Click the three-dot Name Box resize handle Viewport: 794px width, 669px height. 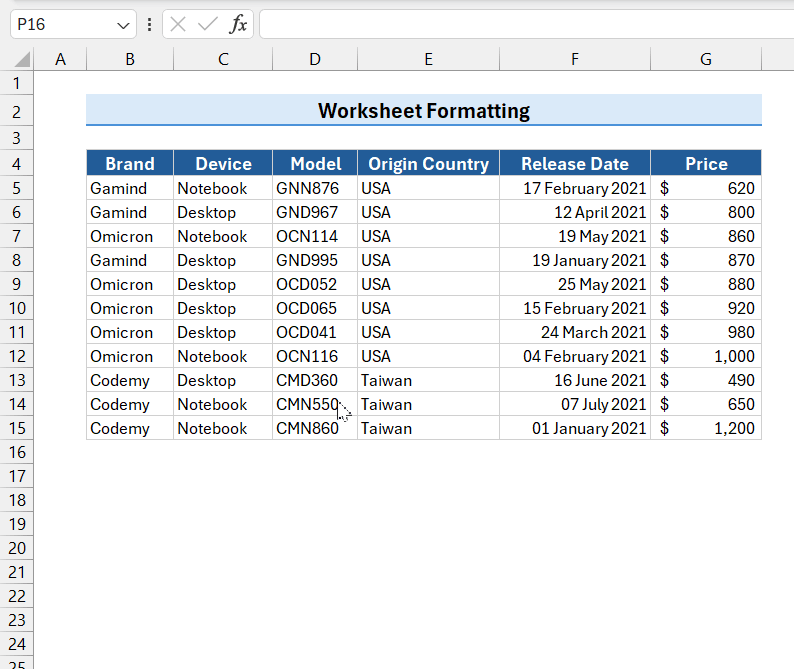tap(149, 24)
